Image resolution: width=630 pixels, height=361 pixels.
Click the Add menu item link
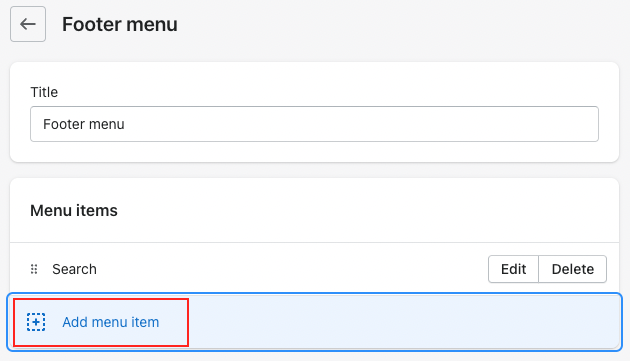tap(110, 322)
